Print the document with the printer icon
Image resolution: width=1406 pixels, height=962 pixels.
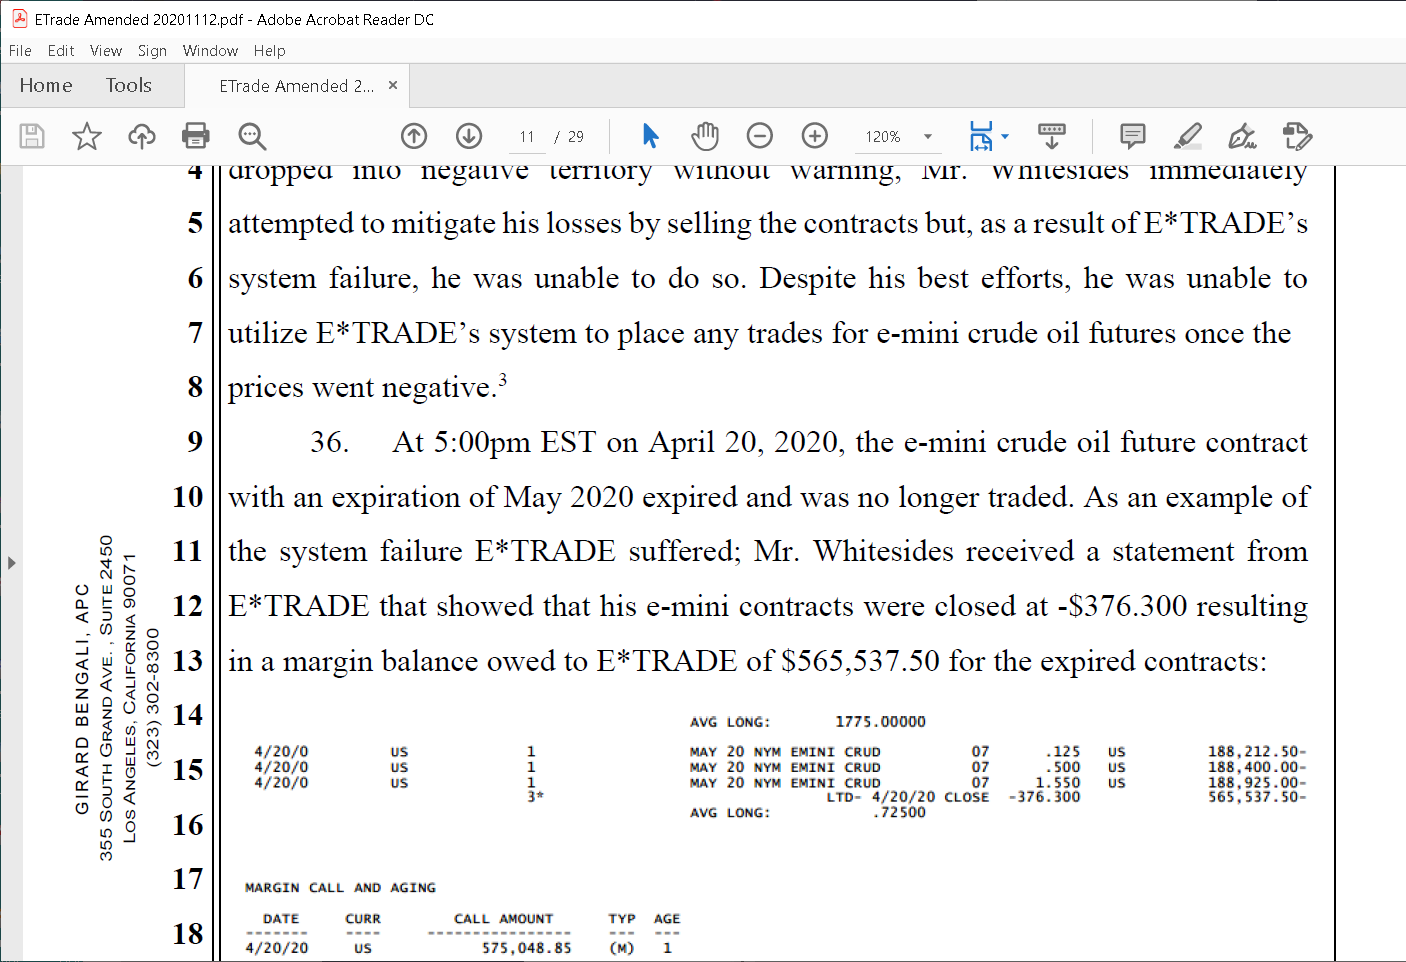196,136
